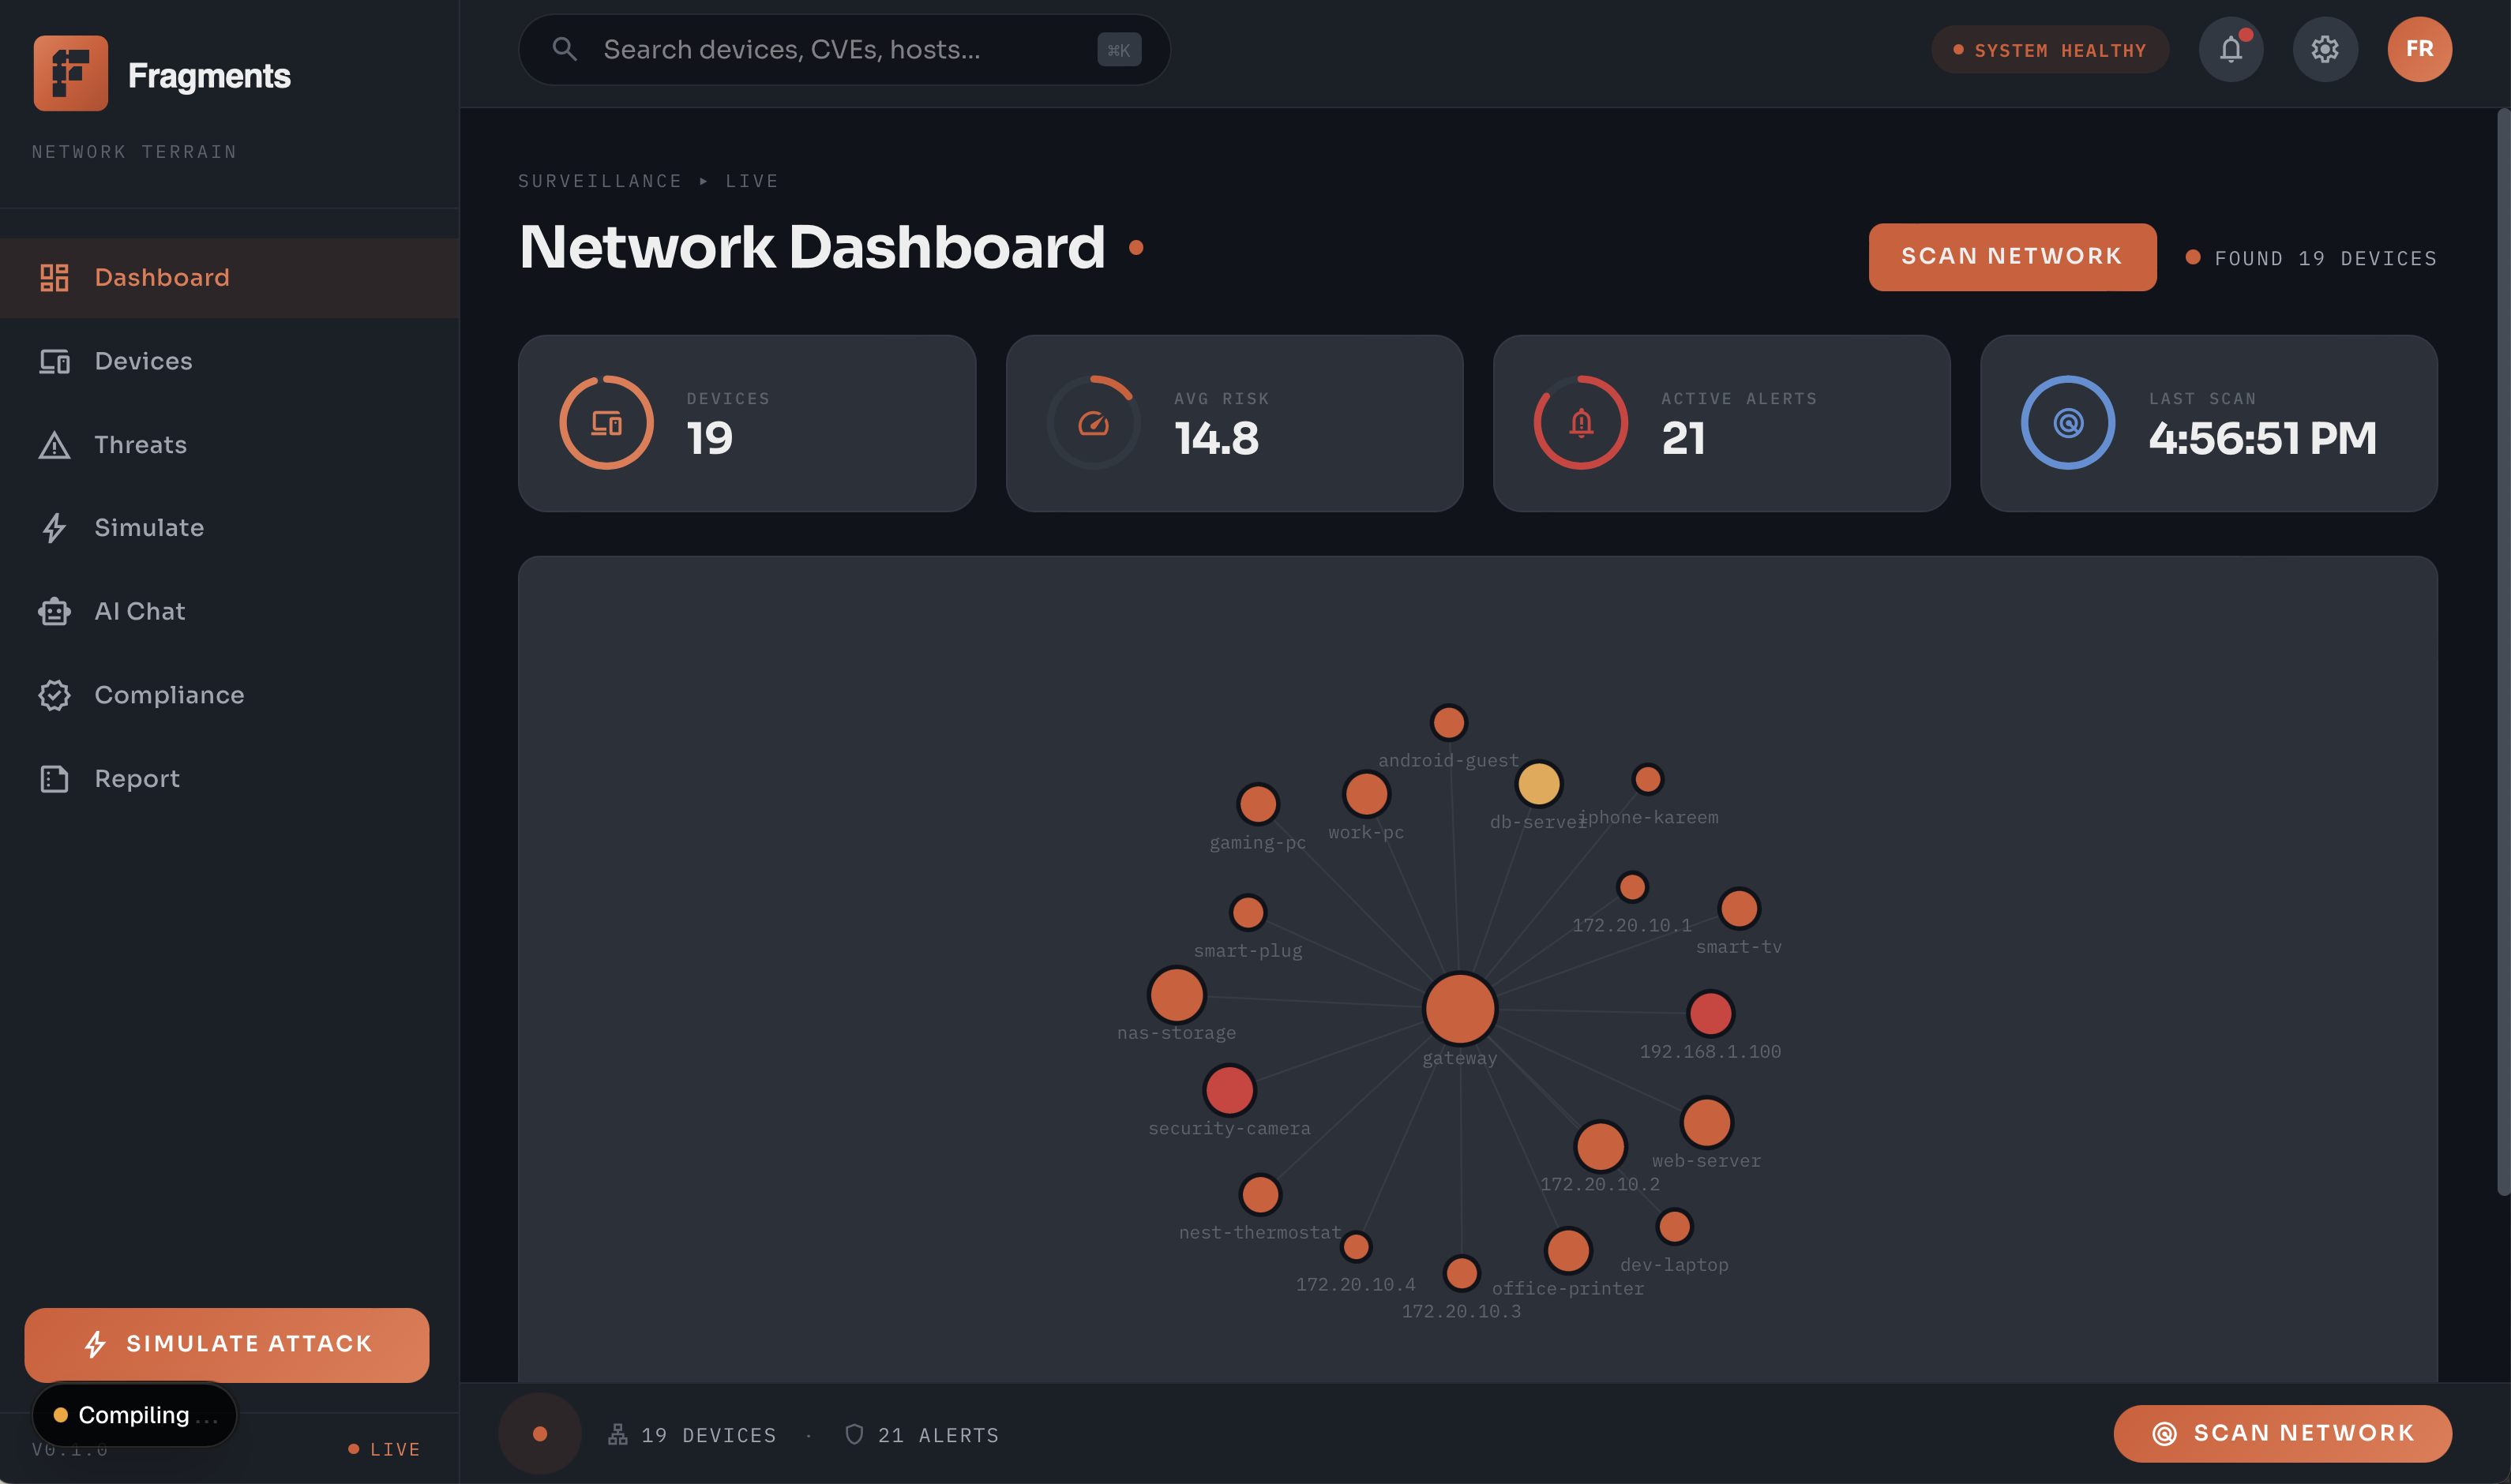Click the Last Scan radar icon
Screen dimensions: 2511x1484
tap(2067, 423)
